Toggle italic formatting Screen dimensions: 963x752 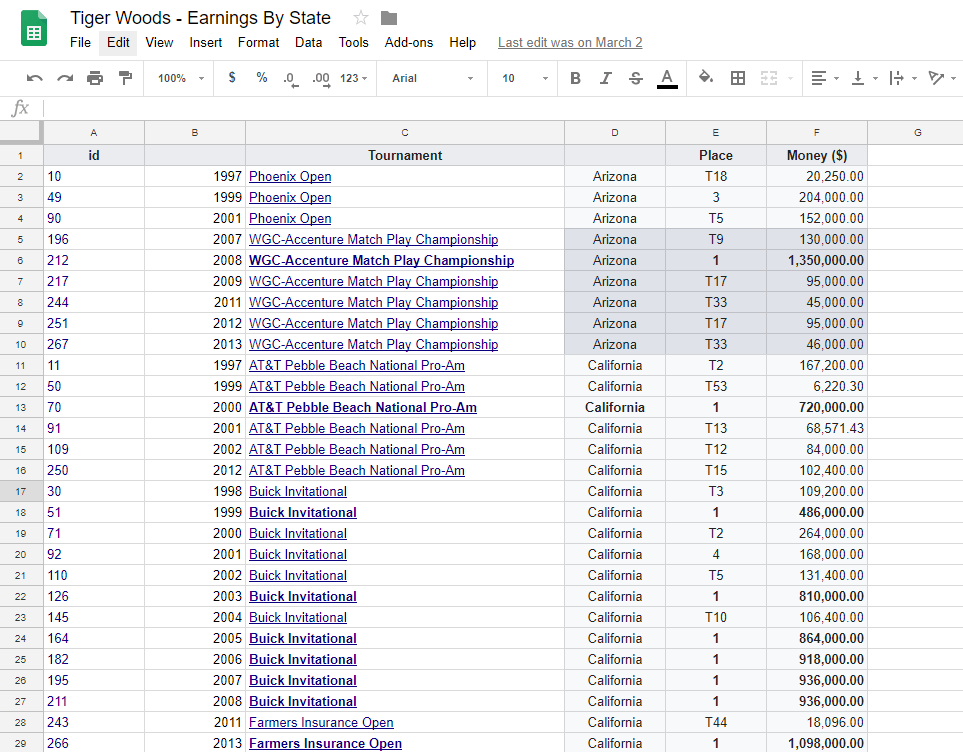[x=605, y=77]
